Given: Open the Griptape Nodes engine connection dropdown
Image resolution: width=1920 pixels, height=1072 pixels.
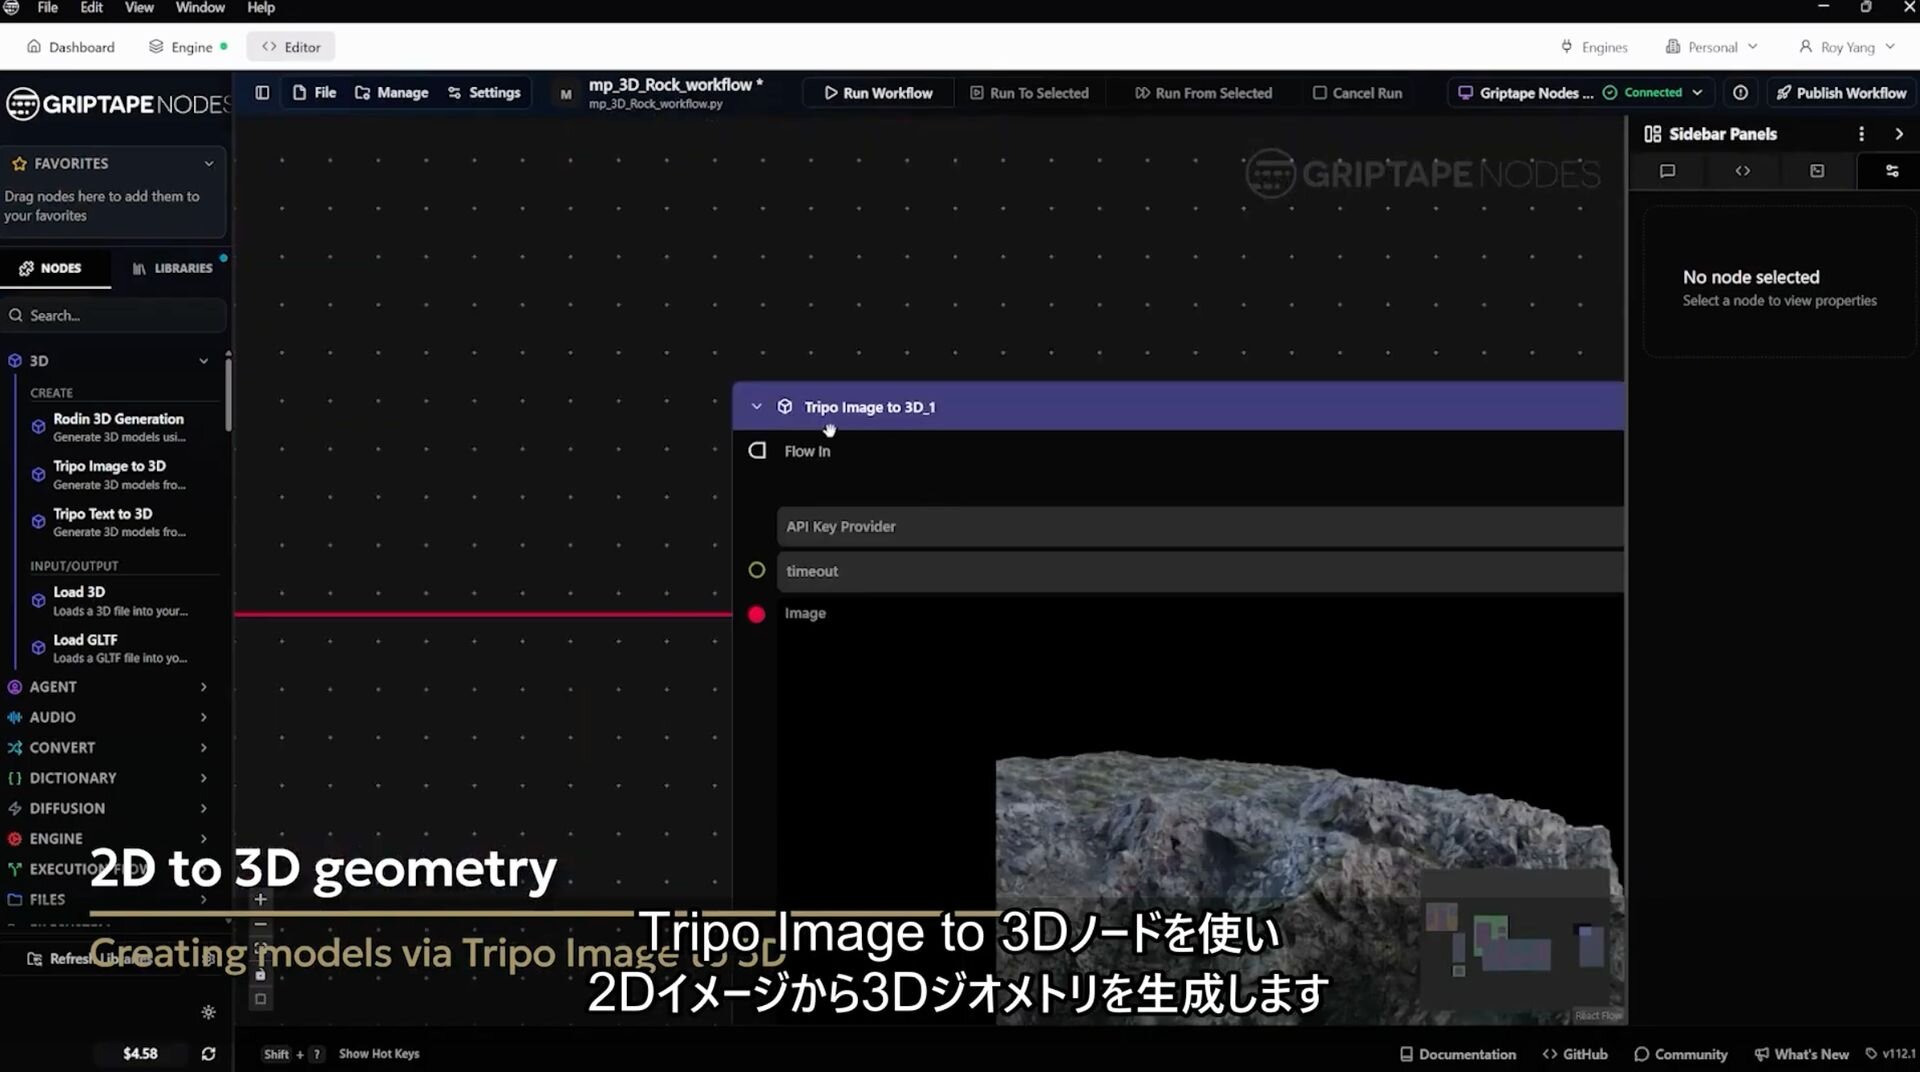Looking at the screenshot, I should tap(1580, 93).
